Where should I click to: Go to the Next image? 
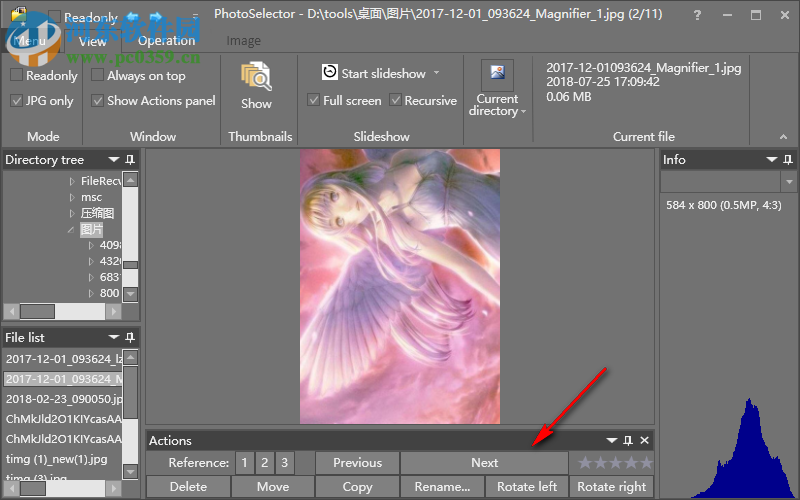click(x=484, y=463)
